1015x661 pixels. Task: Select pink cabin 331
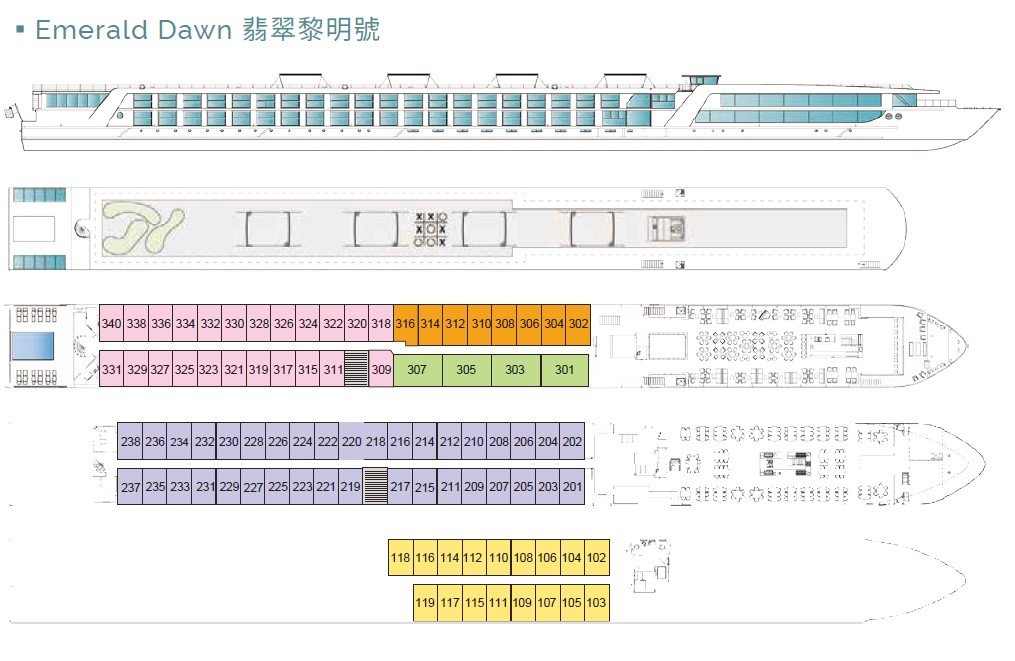[x=111, y=369]
